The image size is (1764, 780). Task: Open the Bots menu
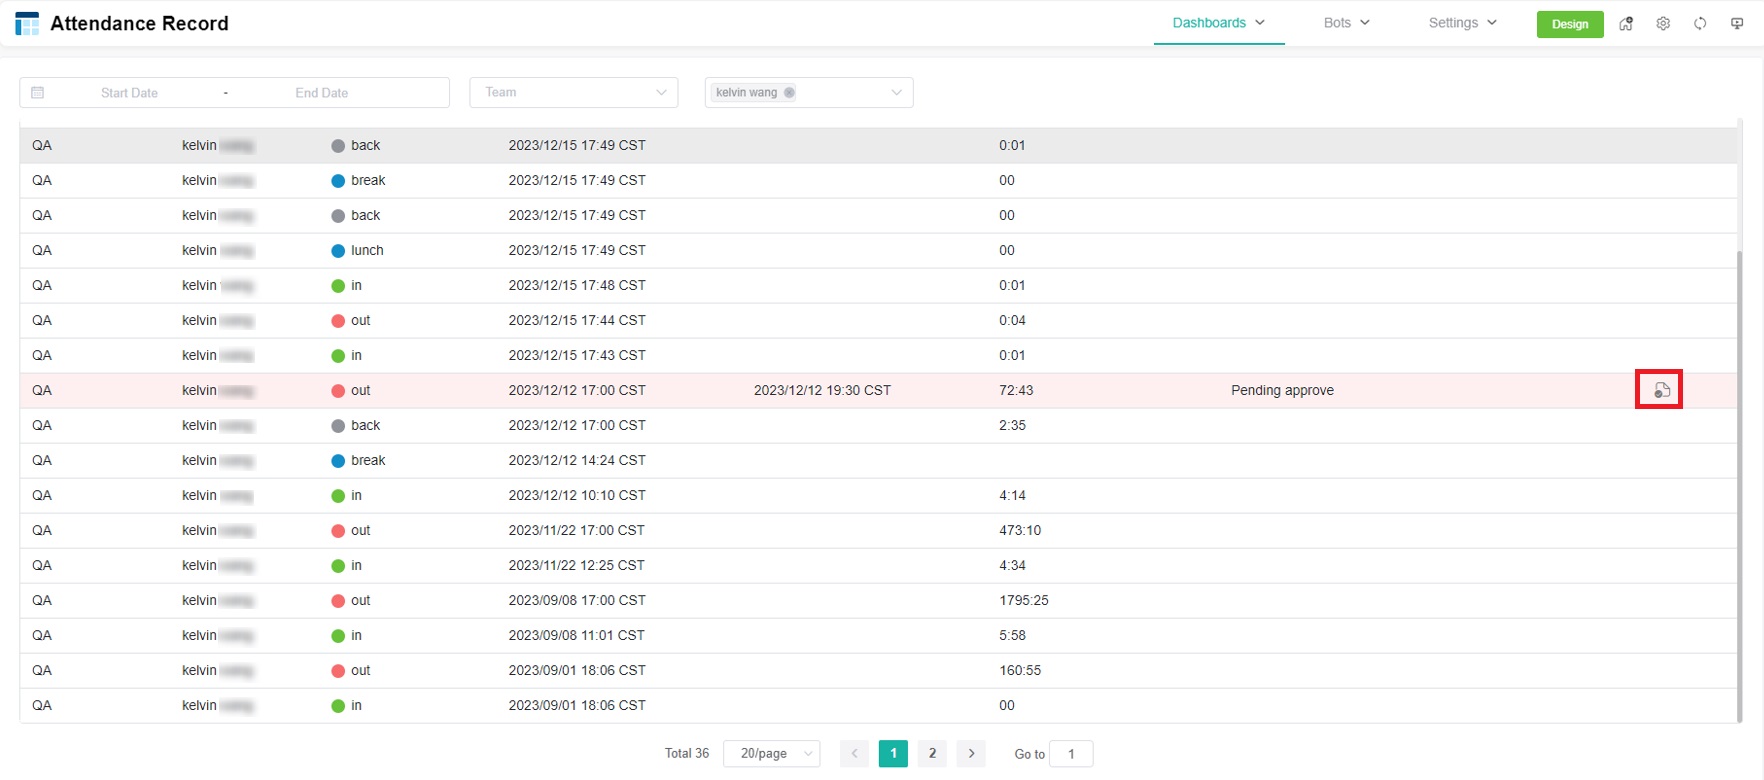tap(1346, 23)
